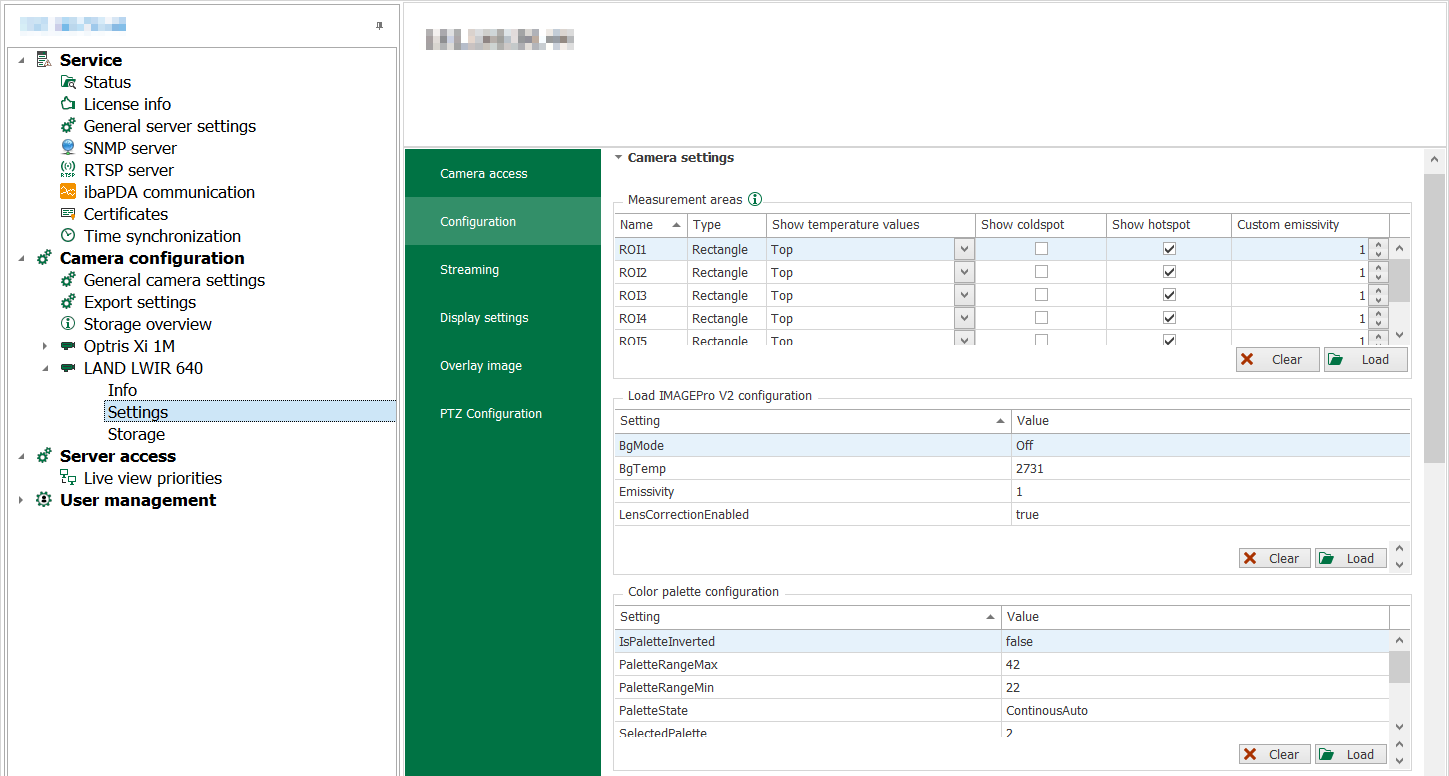Viewport: 1449px width, 776px height.
Task: Uncheck Show hotspot for ROI4
Action: pos(1169,318)
